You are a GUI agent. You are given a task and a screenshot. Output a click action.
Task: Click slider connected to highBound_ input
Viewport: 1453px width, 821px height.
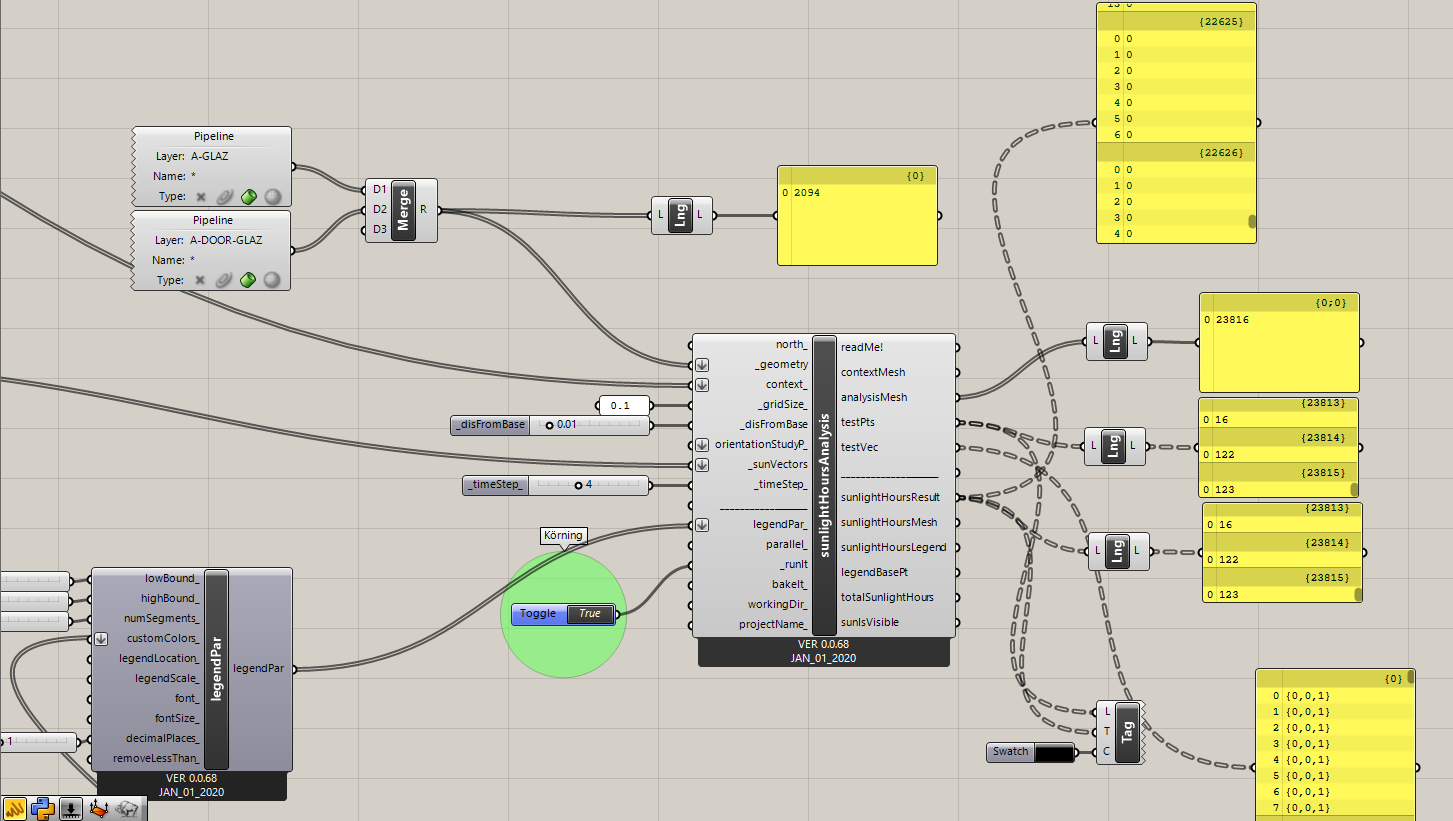pos(35,600)
